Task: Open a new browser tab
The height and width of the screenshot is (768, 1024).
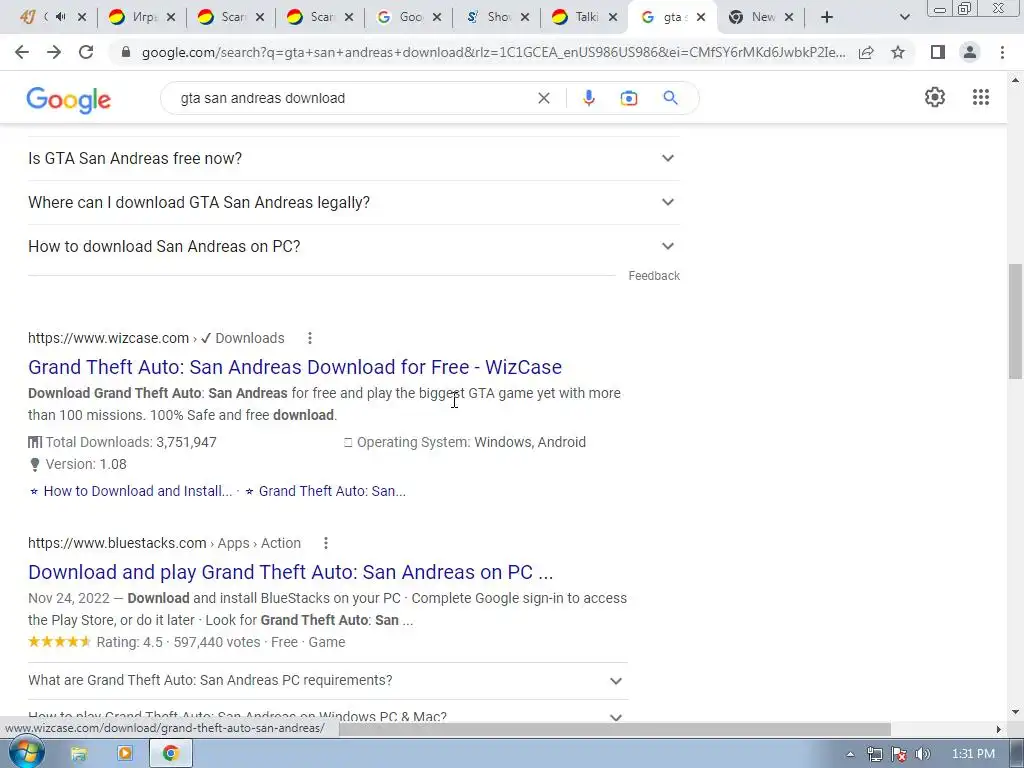Action: (827, 17)
